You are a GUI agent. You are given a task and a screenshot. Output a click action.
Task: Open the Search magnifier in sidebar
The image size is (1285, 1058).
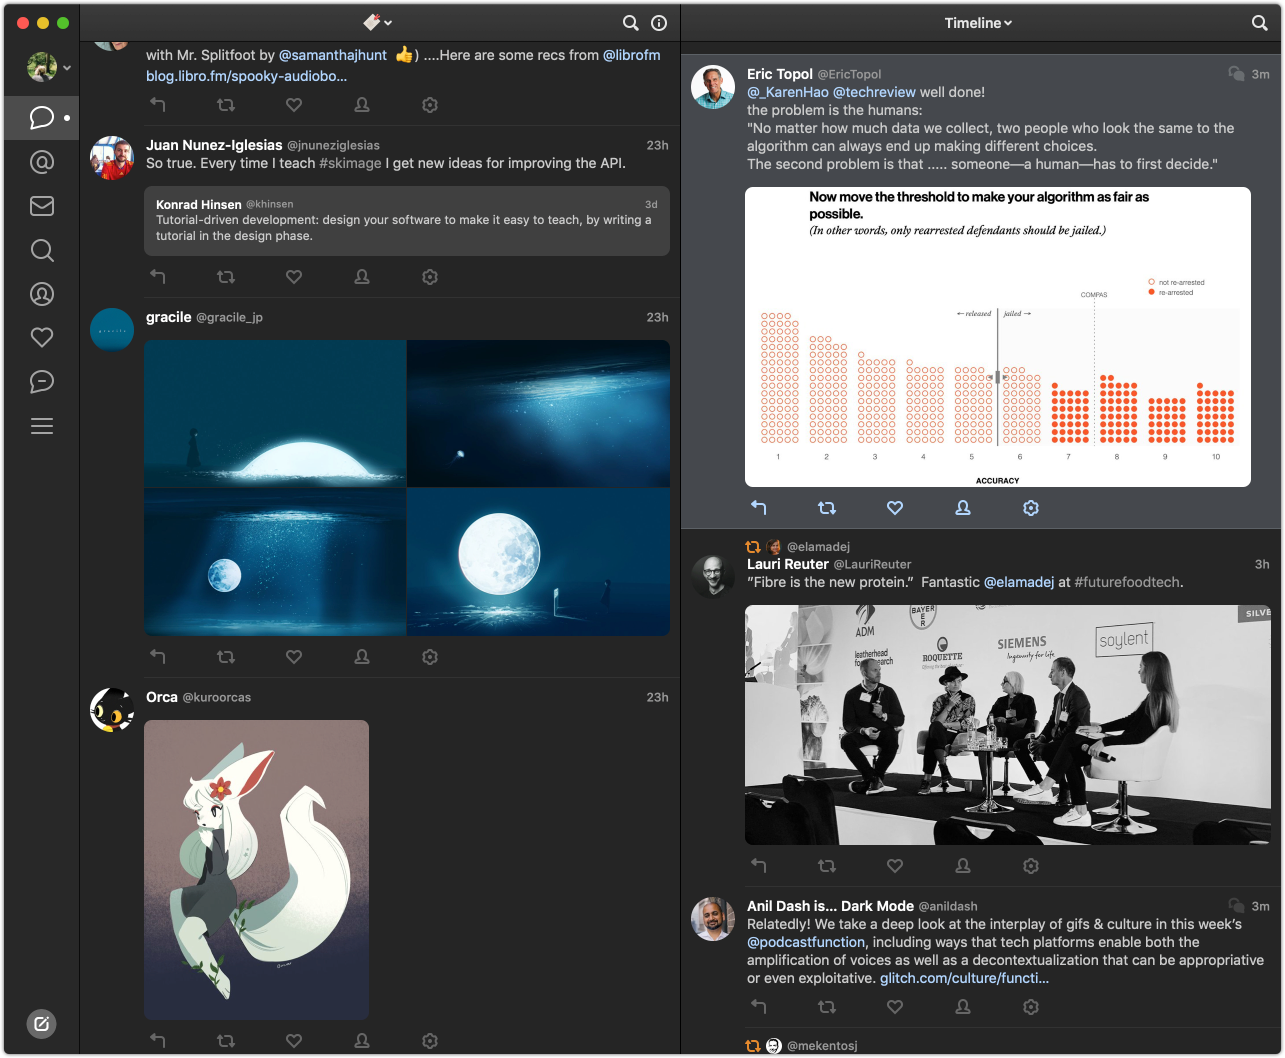(x=41, y=250)
